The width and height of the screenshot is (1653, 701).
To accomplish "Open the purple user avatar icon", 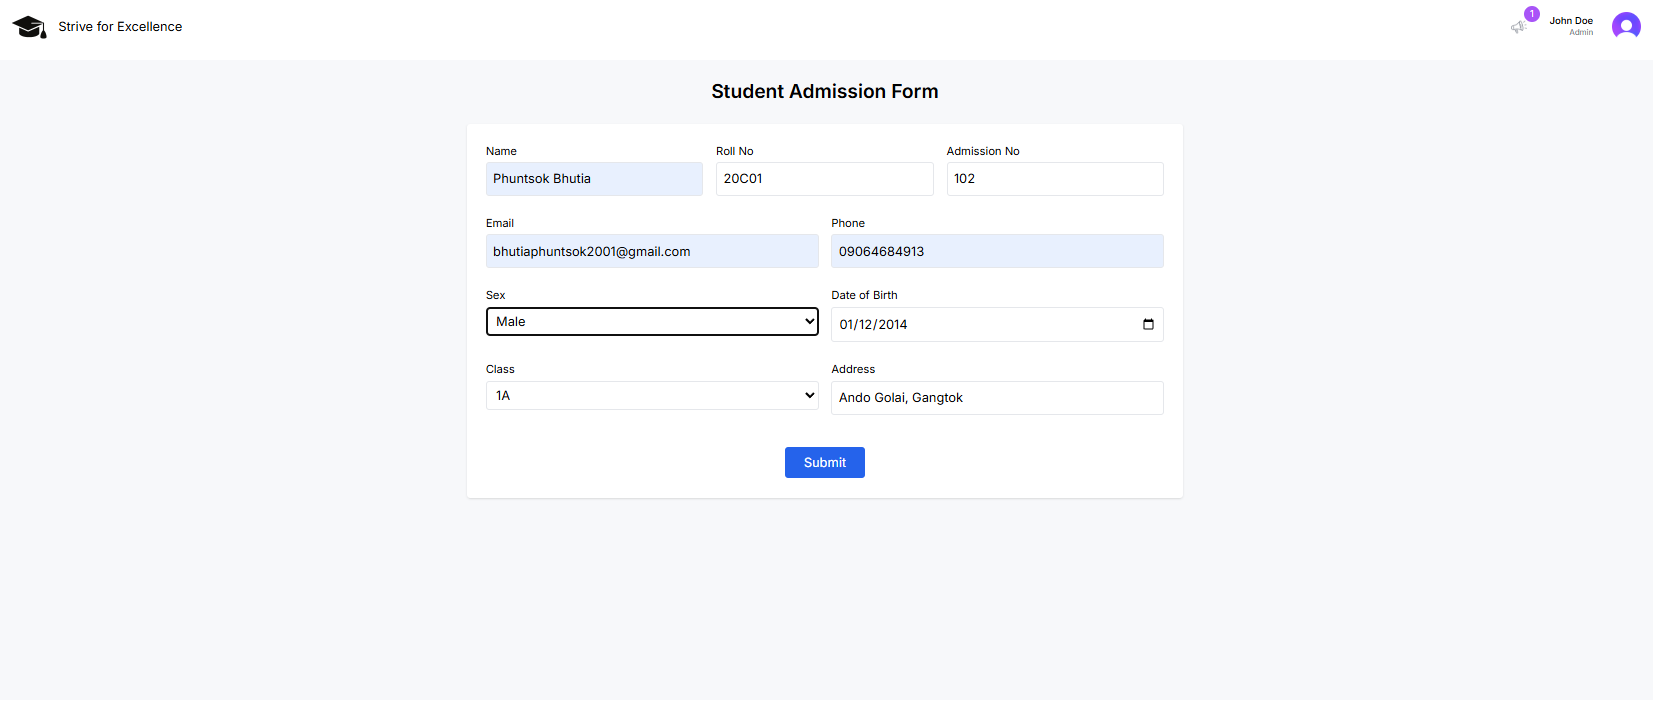I will [1625, 26].
